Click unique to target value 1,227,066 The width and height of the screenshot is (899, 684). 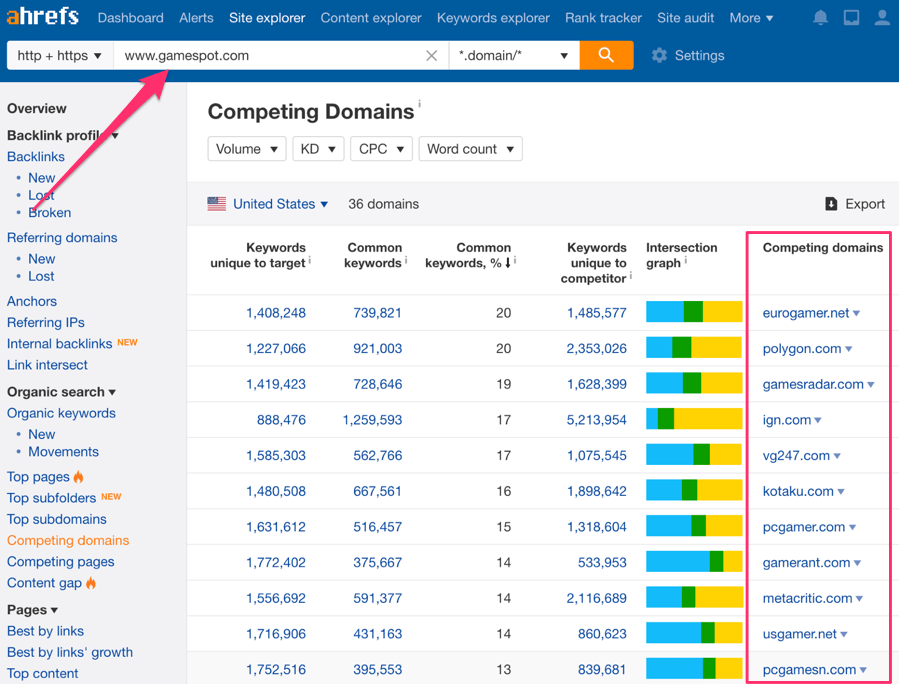click(x=276, y=349)
